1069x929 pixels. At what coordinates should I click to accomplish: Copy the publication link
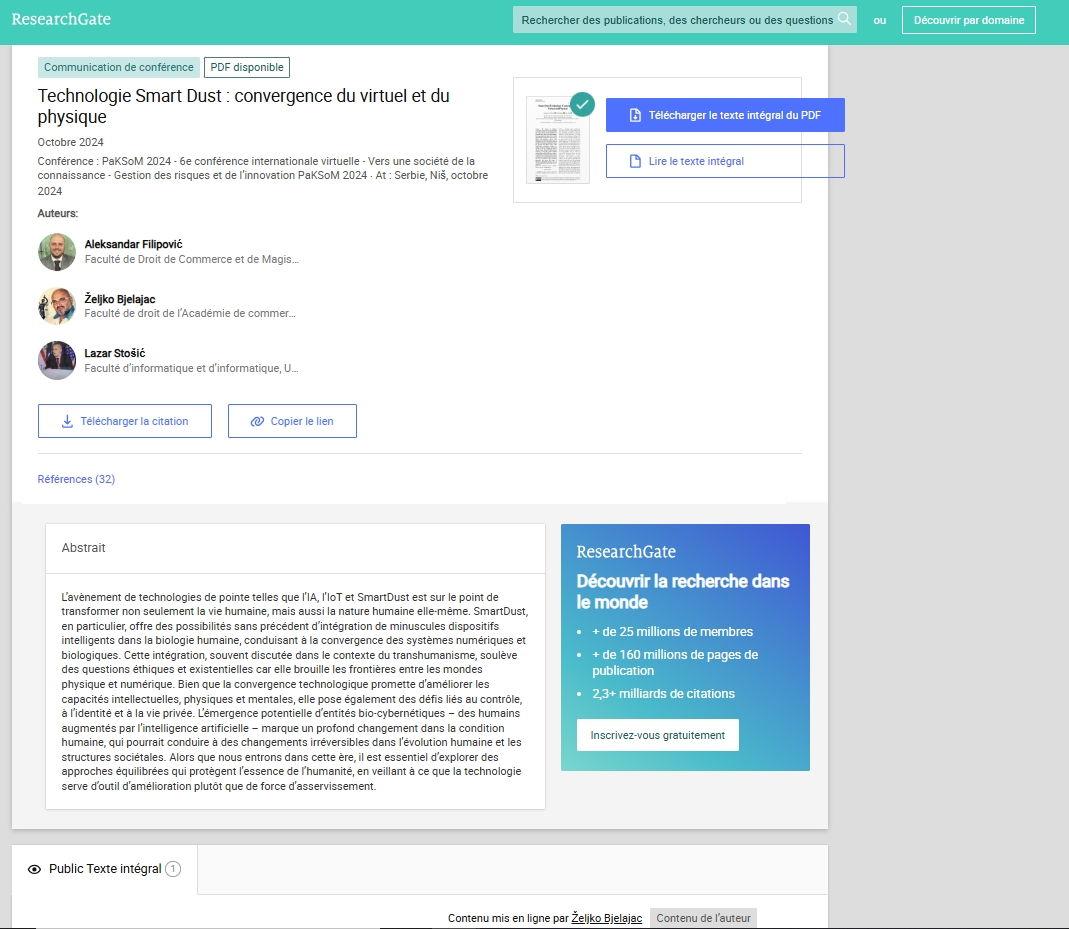click(292, 421)
